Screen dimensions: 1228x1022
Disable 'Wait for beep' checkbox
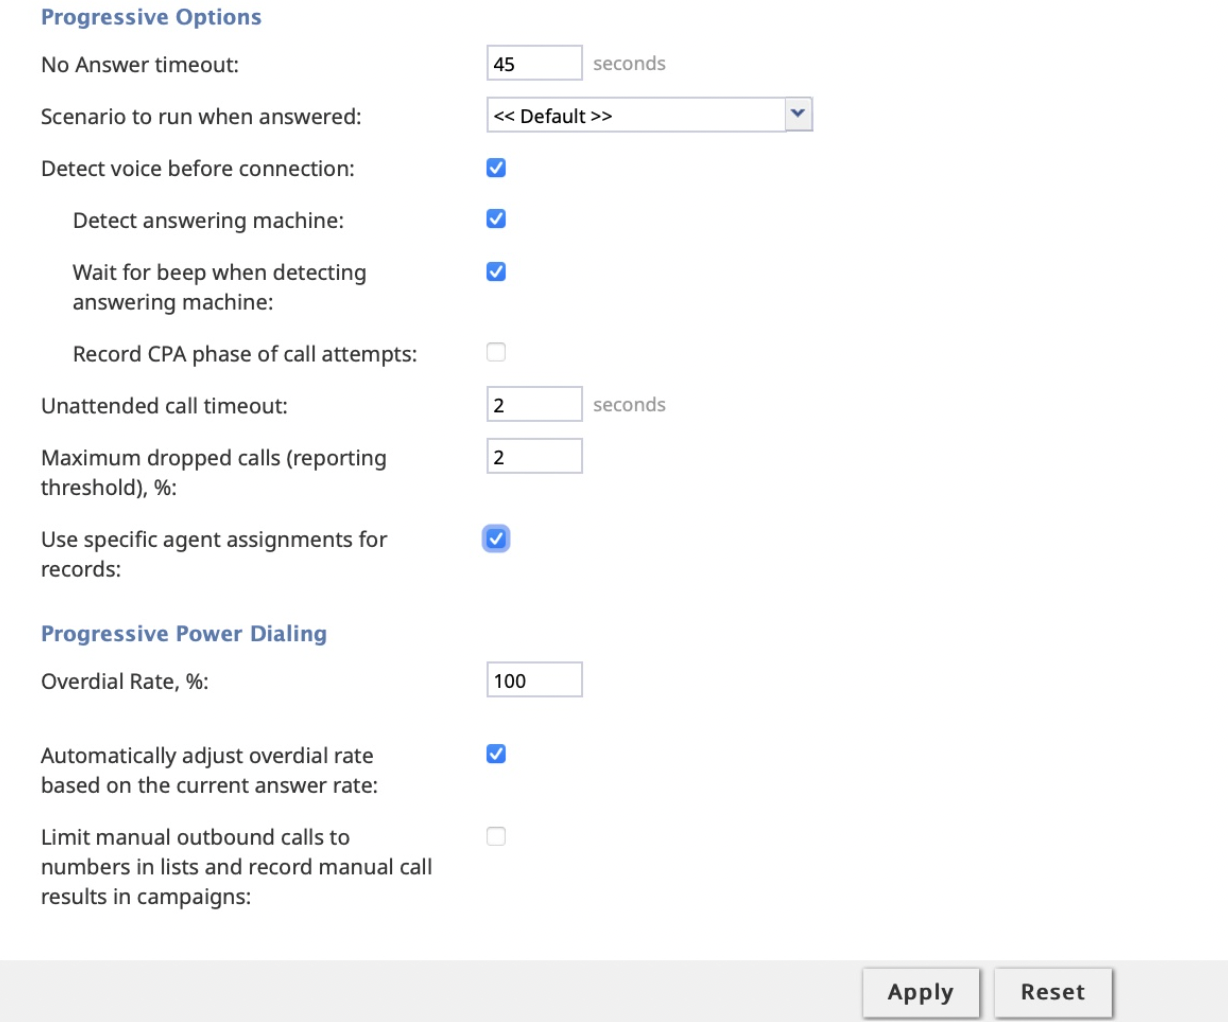[496, 272]
